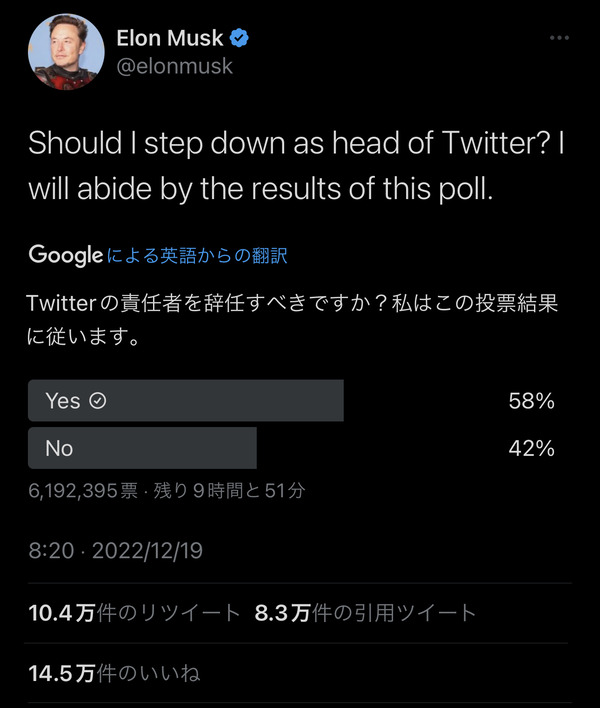Open the 8:20 · 2022/12/19 timestamp
Viewport: 600px width, 708px height.
pos(116,551)
